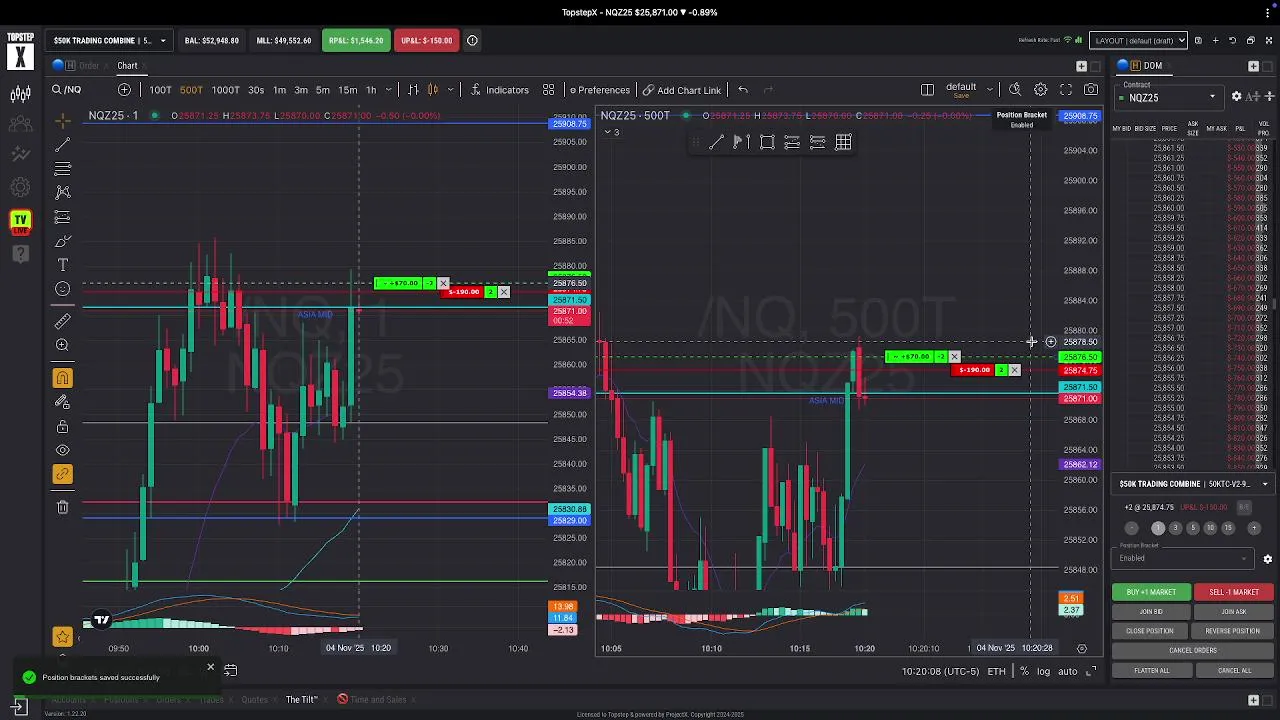Image resolution: width=1280 pixels, height=720 pixels.
Task: Select the emoji icon tool
Action: (62, 289)
